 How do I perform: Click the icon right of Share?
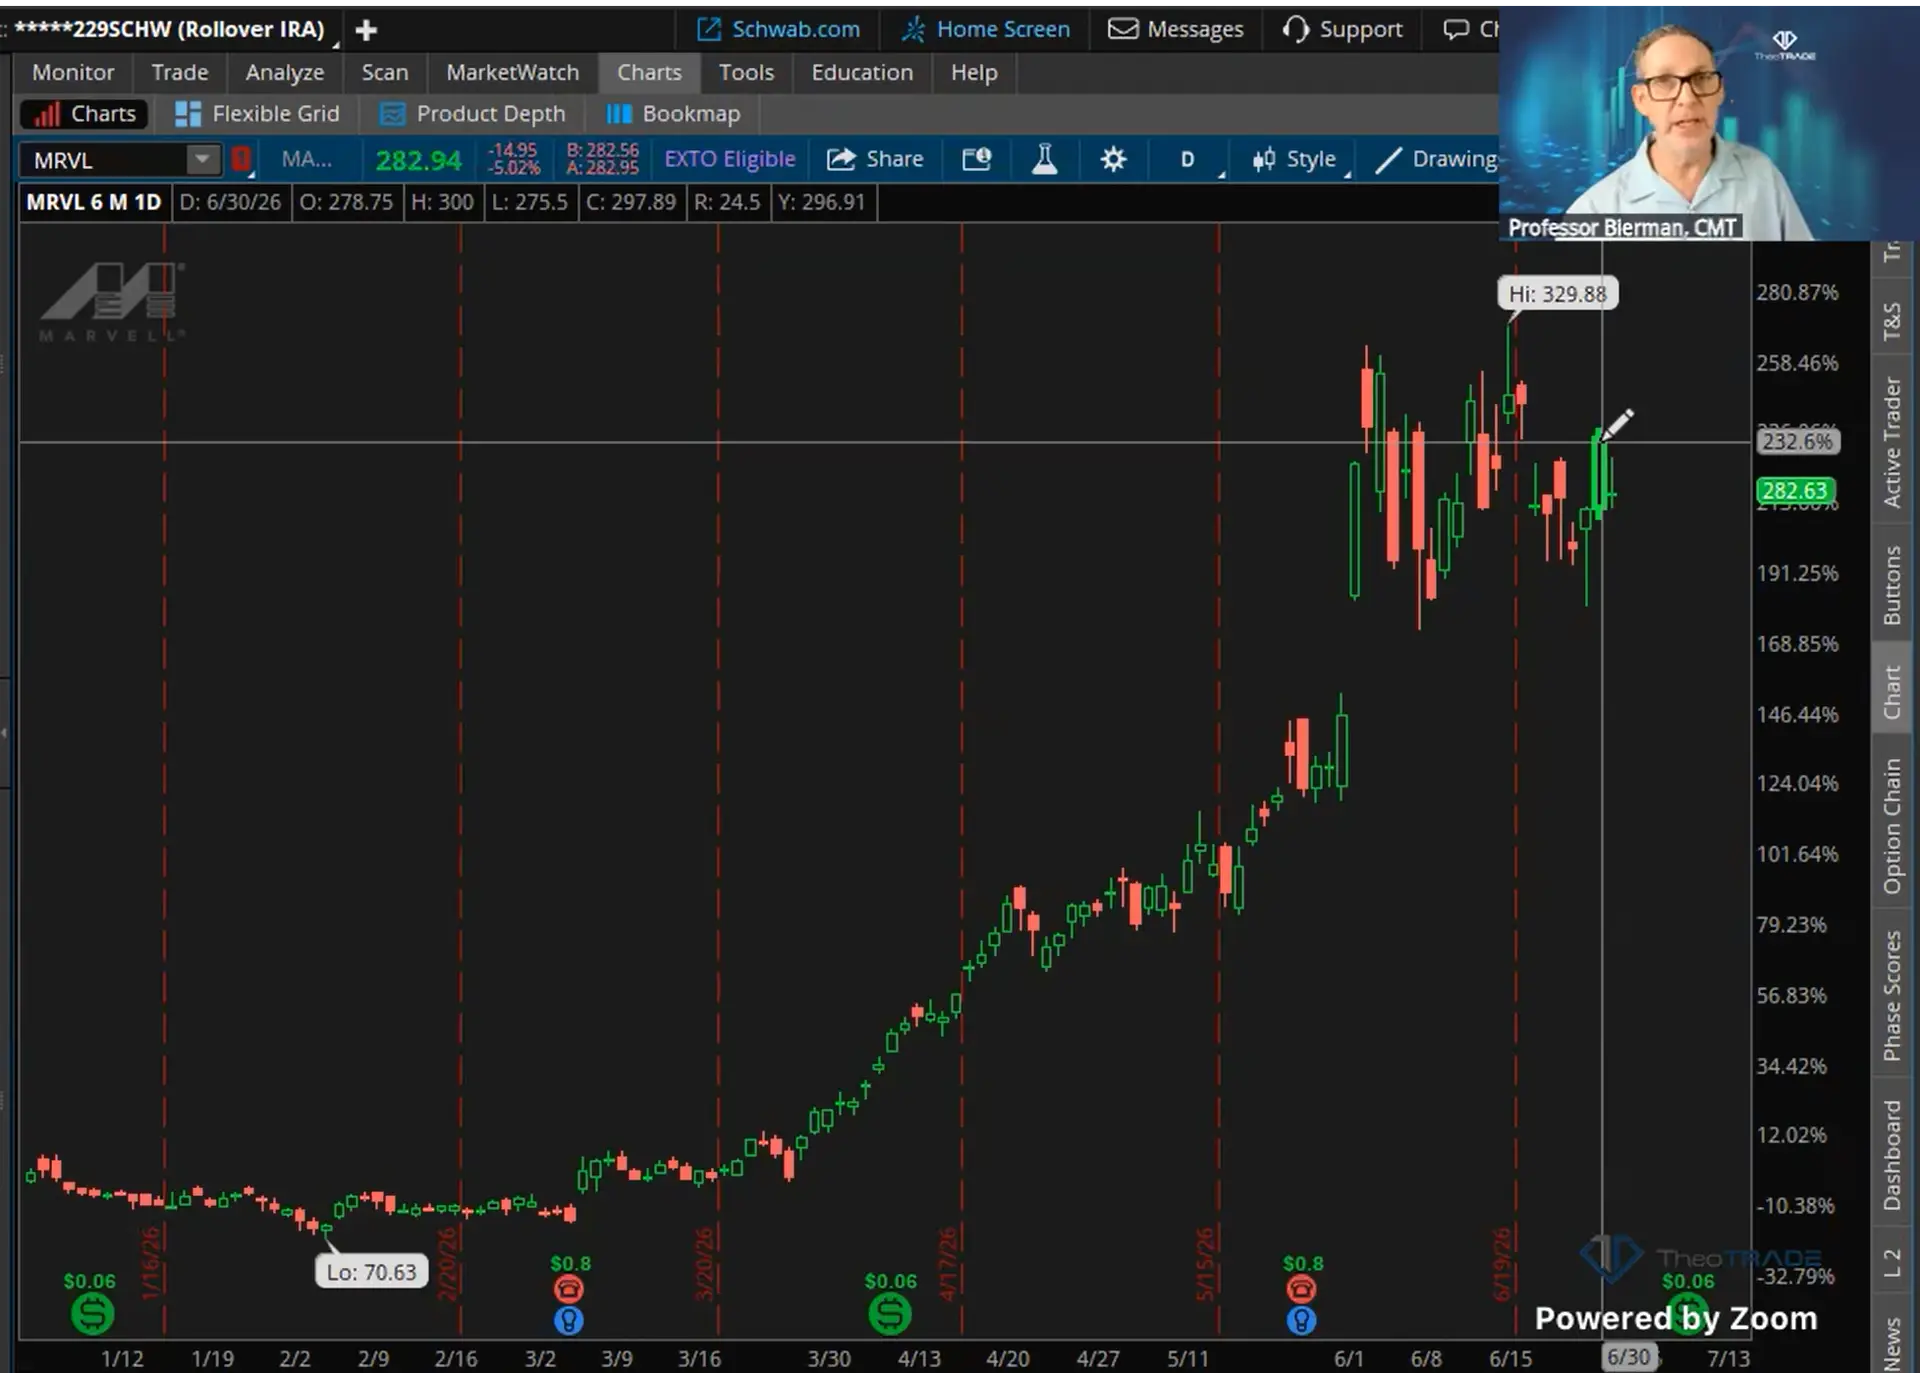coord(977,159)
